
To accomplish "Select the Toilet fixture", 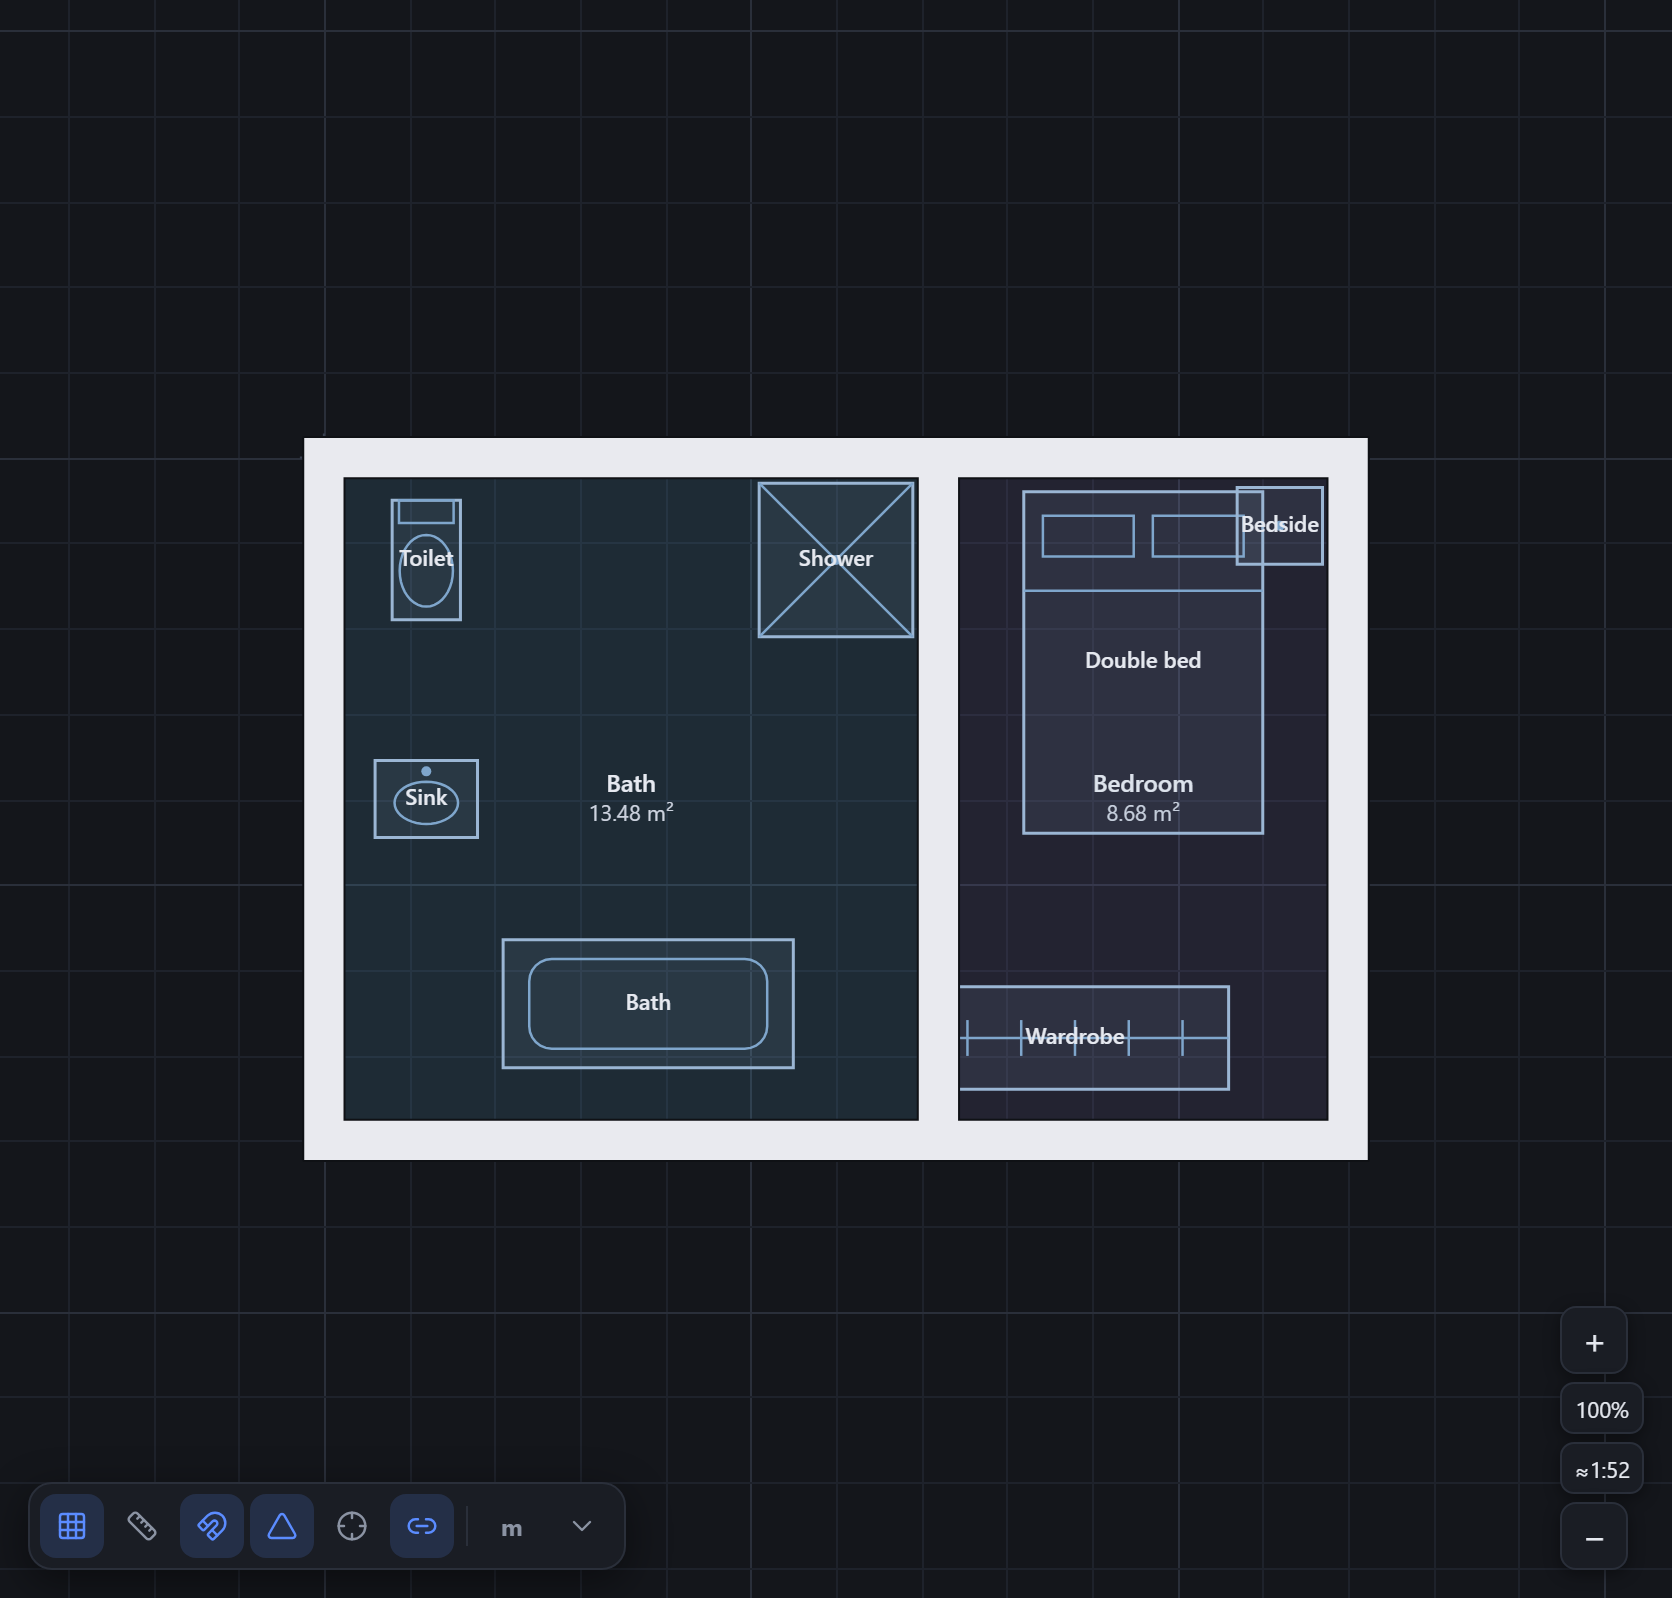I will click(426, 560).
